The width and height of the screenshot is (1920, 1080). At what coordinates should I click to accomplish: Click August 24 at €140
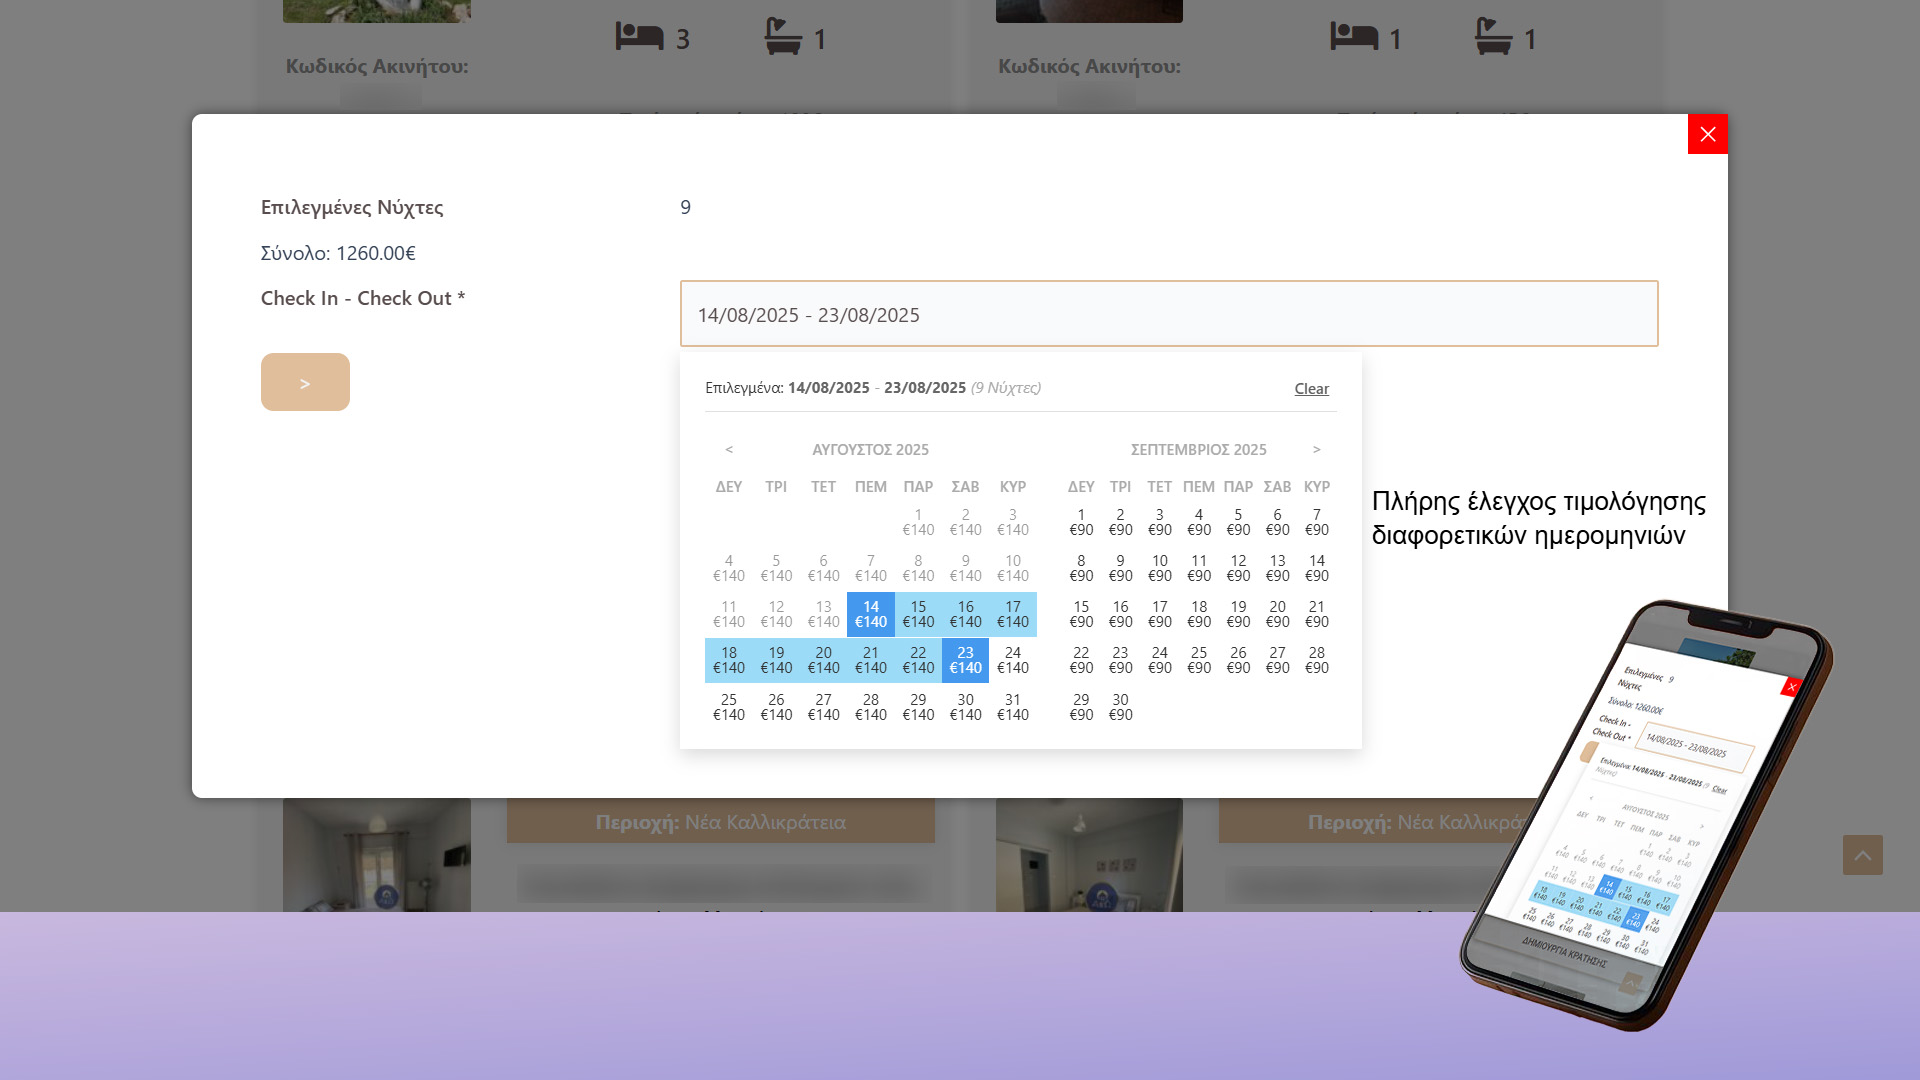tap(1012, 660)
